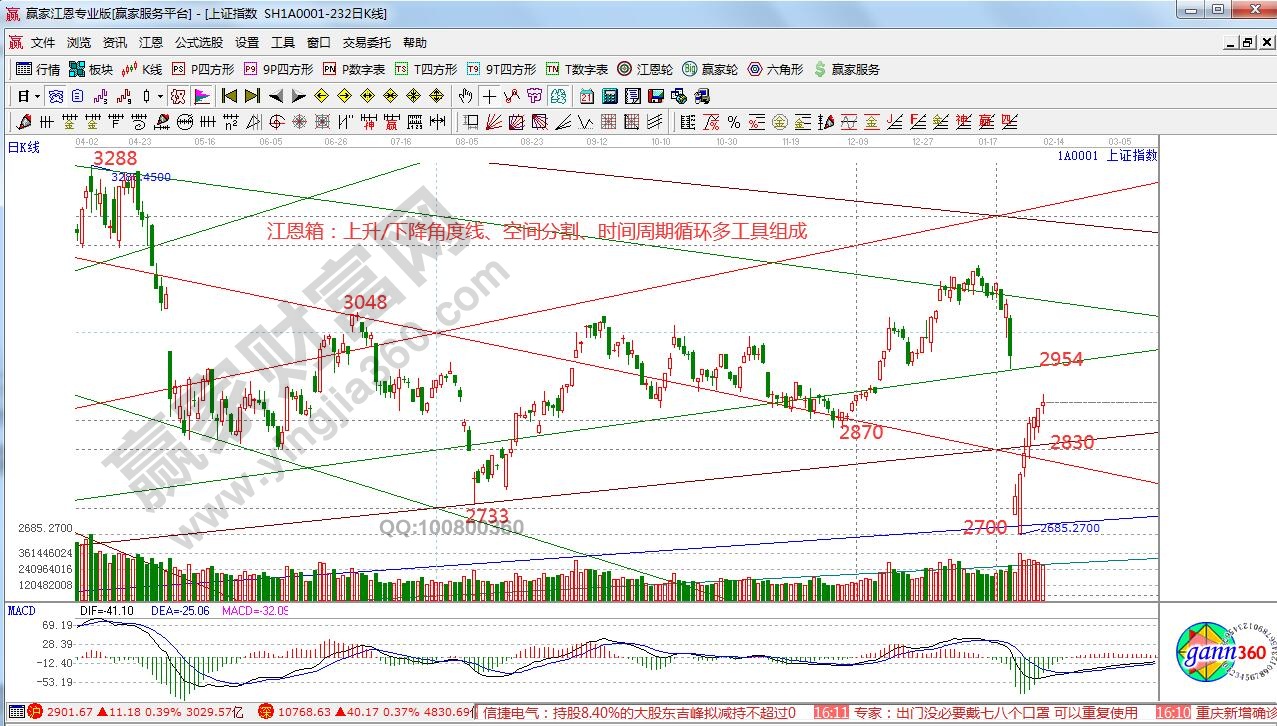Open the 江恩 menu
Viewport: 1277px width, 726px height.
point(151,43)
